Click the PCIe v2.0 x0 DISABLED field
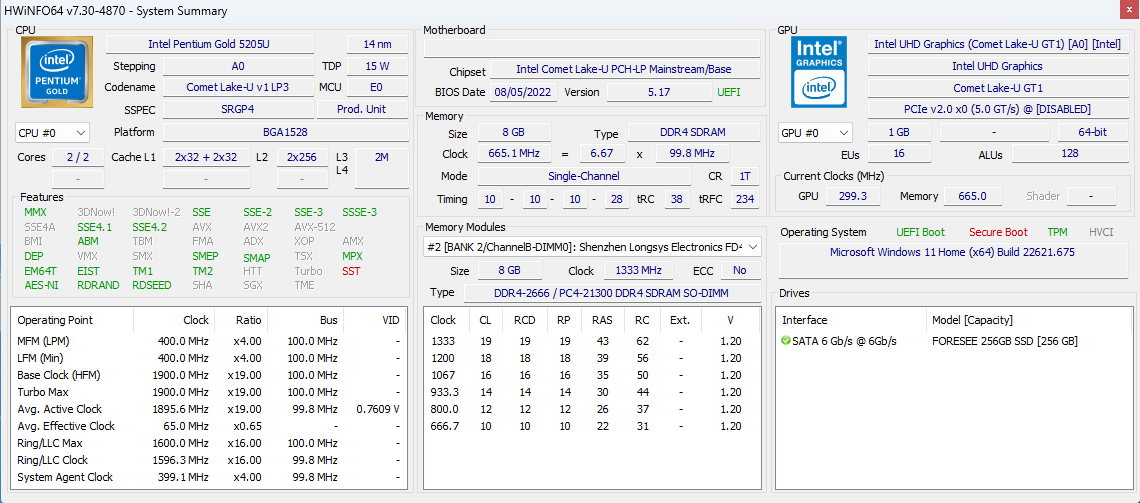This screenshot has width=1140, height=503. (997, 110)
